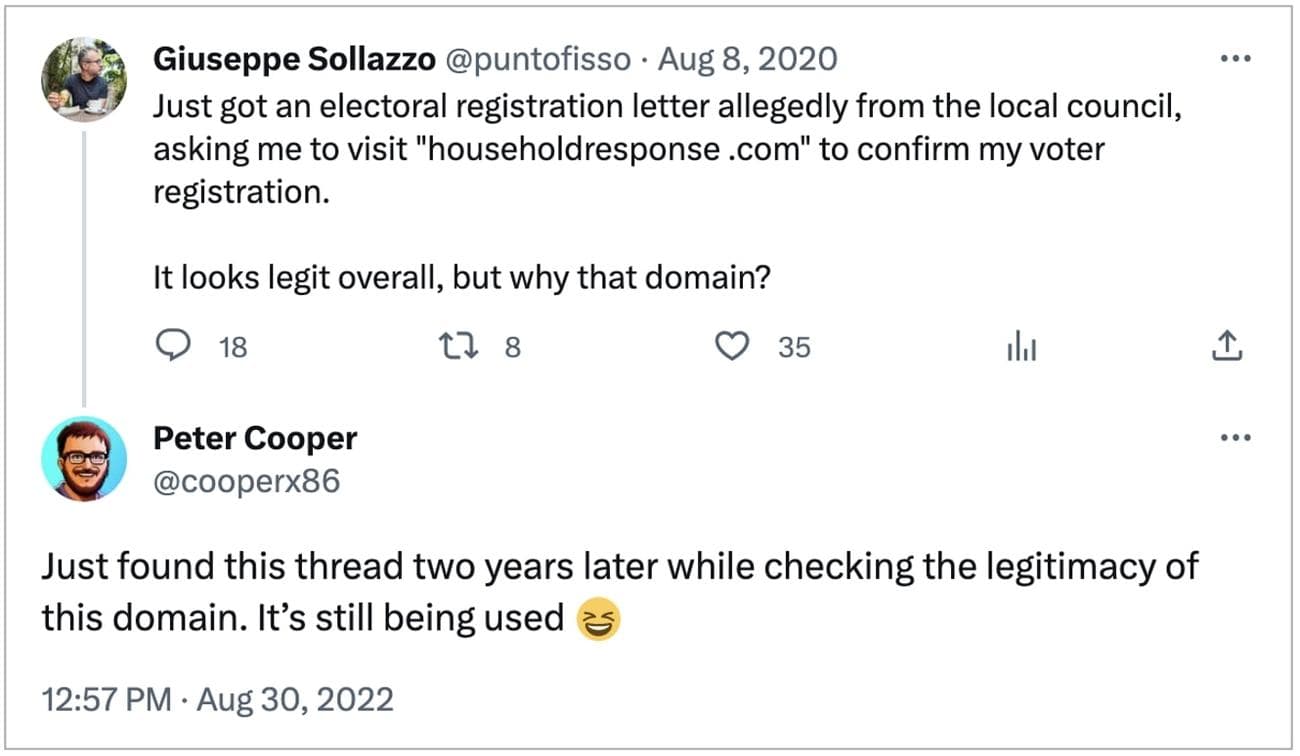Viewport: 1300px width, 756px height.
Task: Open the 12:57 PM · Aug 30, 2022 timestamp
Action: click(x=218, y=698)
